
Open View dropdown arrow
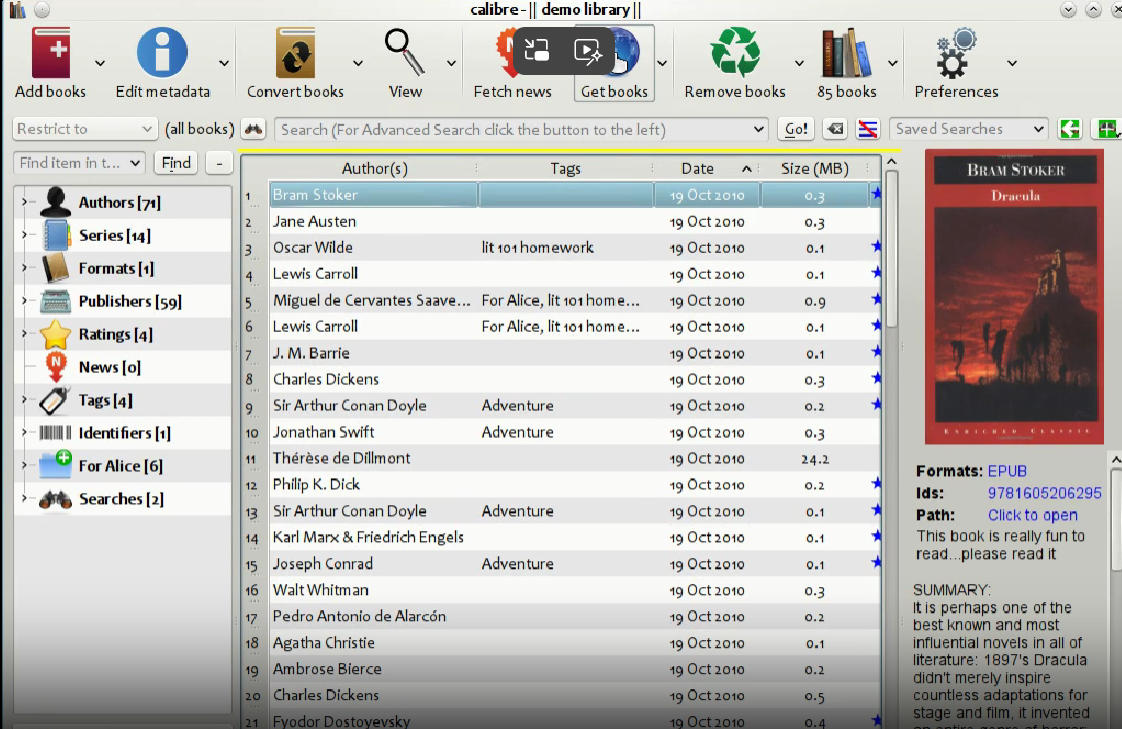click(451, 63)
